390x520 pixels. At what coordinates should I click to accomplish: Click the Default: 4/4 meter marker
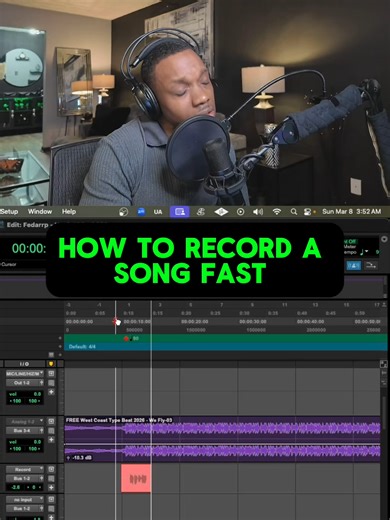tap(82, 347)
